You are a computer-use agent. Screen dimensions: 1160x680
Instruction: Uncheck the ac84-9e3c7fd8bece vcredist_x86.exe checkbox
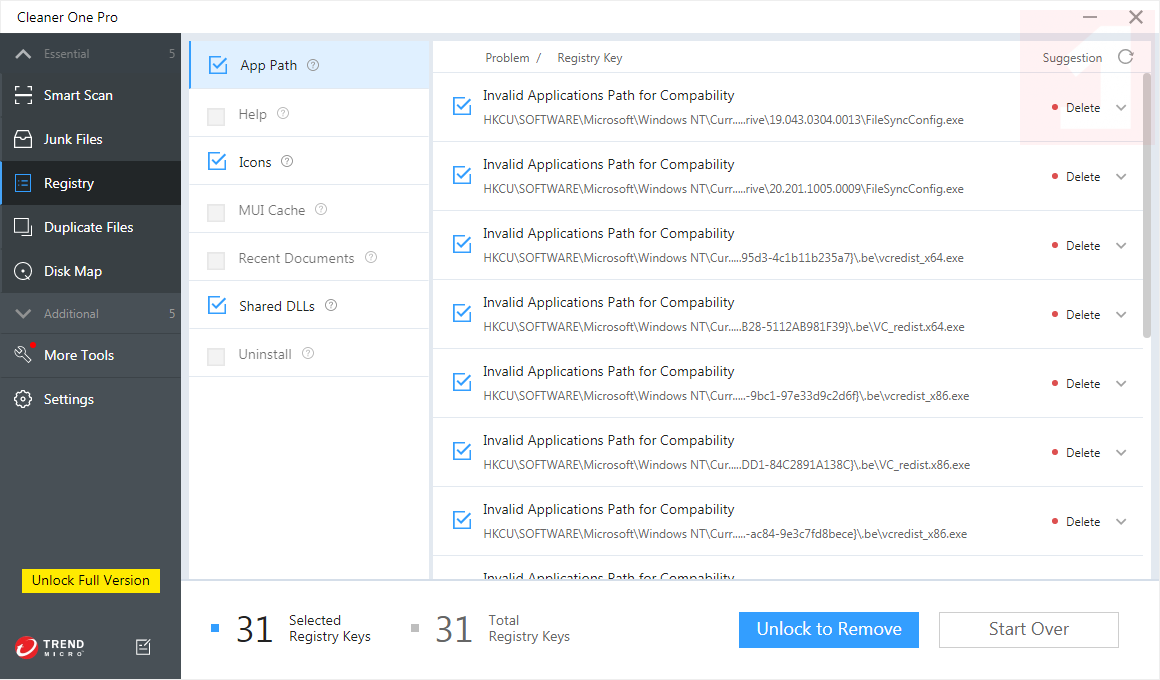(x=462, y=520)
